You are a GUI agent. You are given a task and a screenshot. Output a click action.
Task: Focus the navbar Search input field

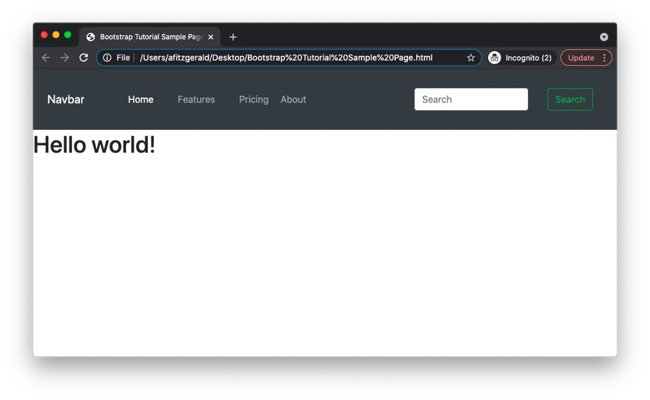click(x=471, y=100)
